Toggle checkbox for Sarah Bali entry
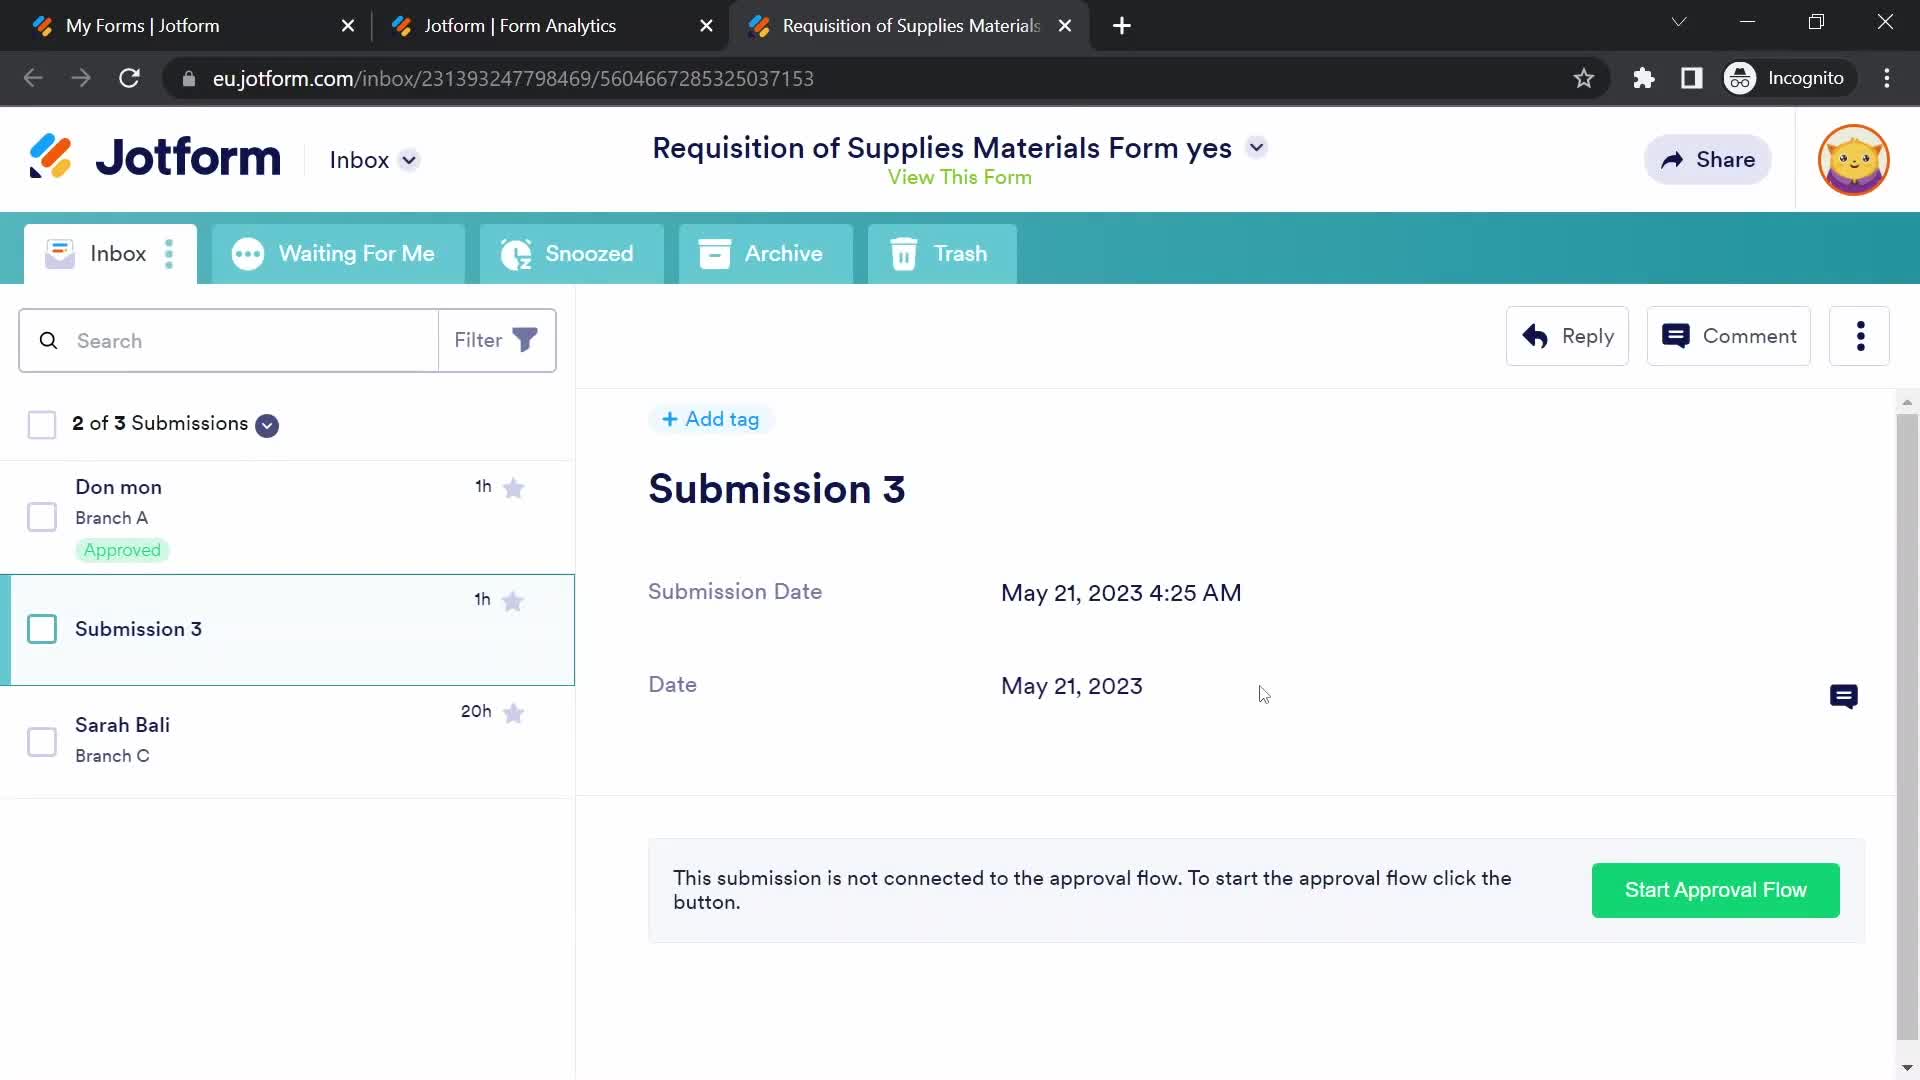The image size is (1920, 1080). 42,741
